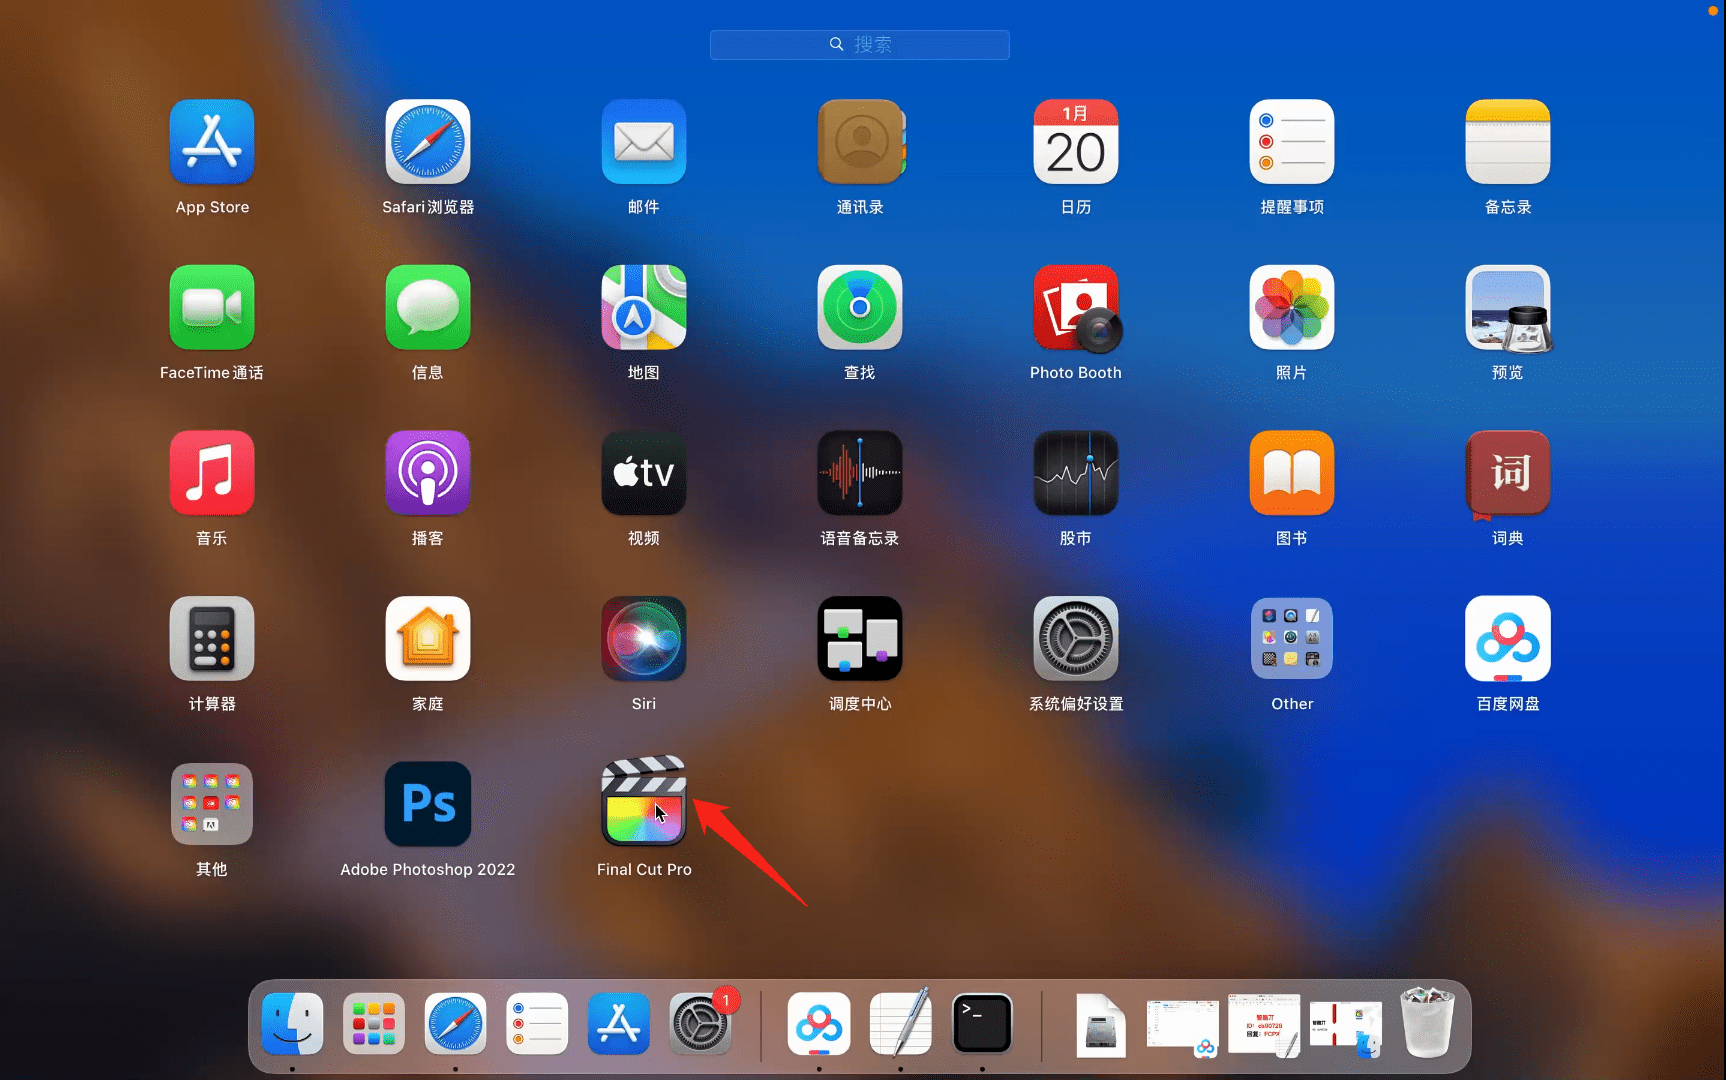Open Terminal from the Dock
This screenshot has height=1080, width=1726.
tap(982, 1024)
